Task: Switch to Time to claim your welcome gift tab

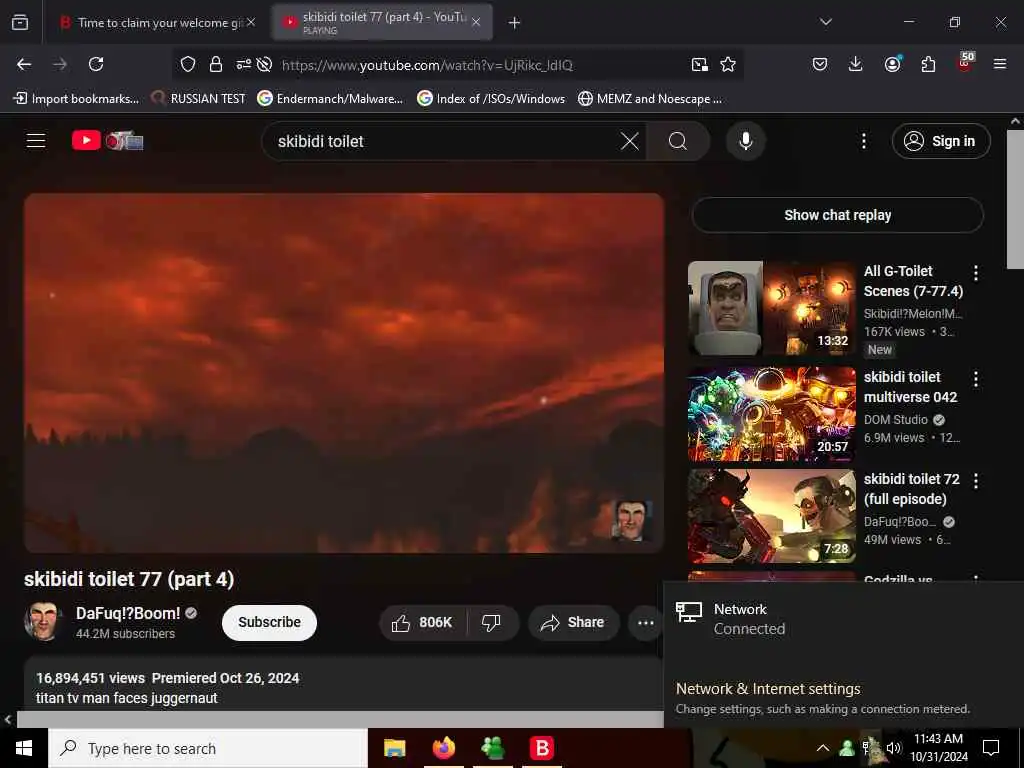Action: [157, 22]
